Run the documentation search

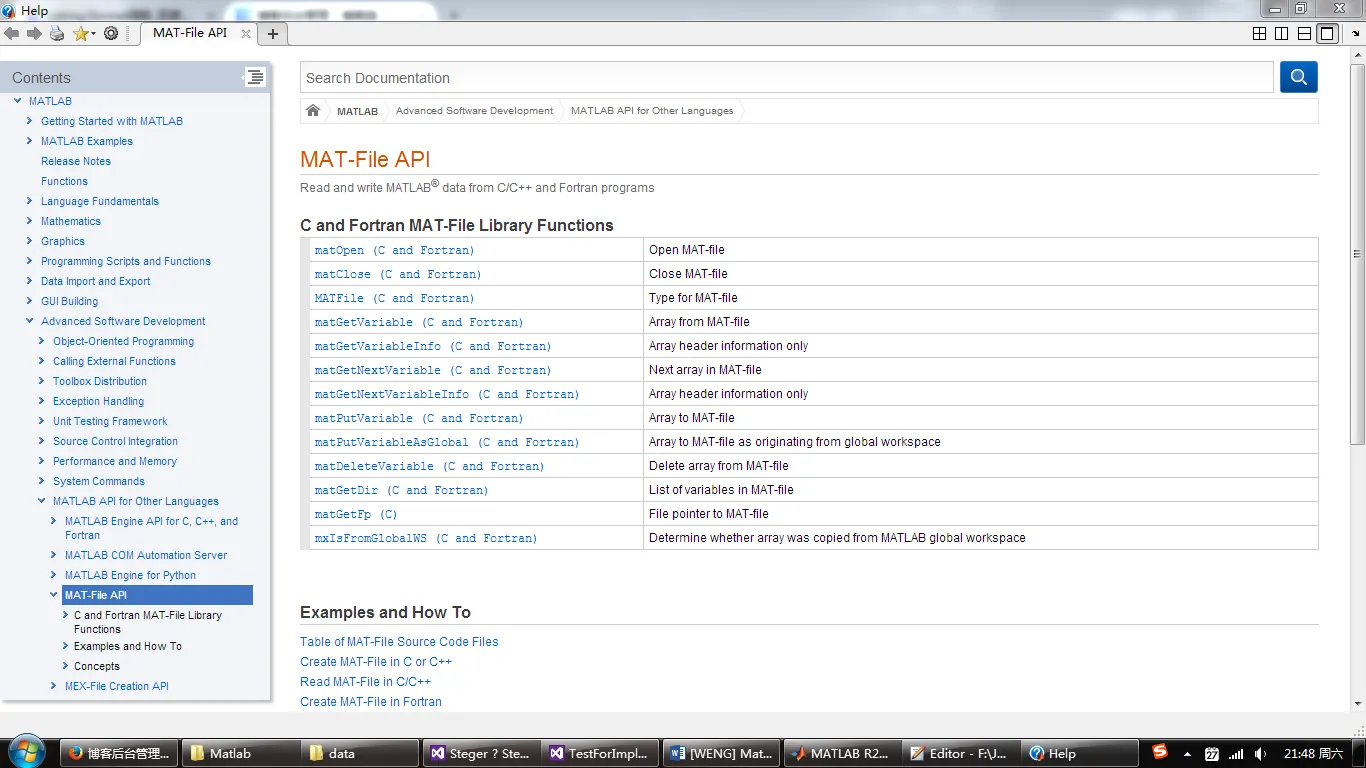(x=1298, y=77)
